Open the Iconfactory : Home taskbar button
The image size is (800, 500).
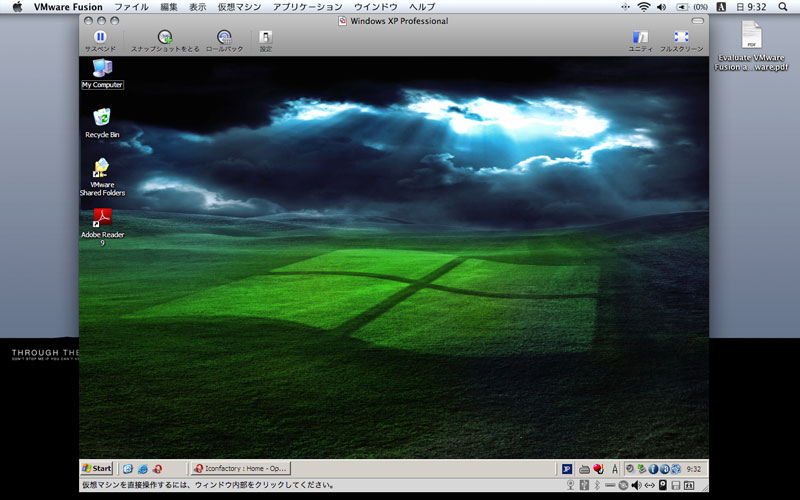pos(241,468)
